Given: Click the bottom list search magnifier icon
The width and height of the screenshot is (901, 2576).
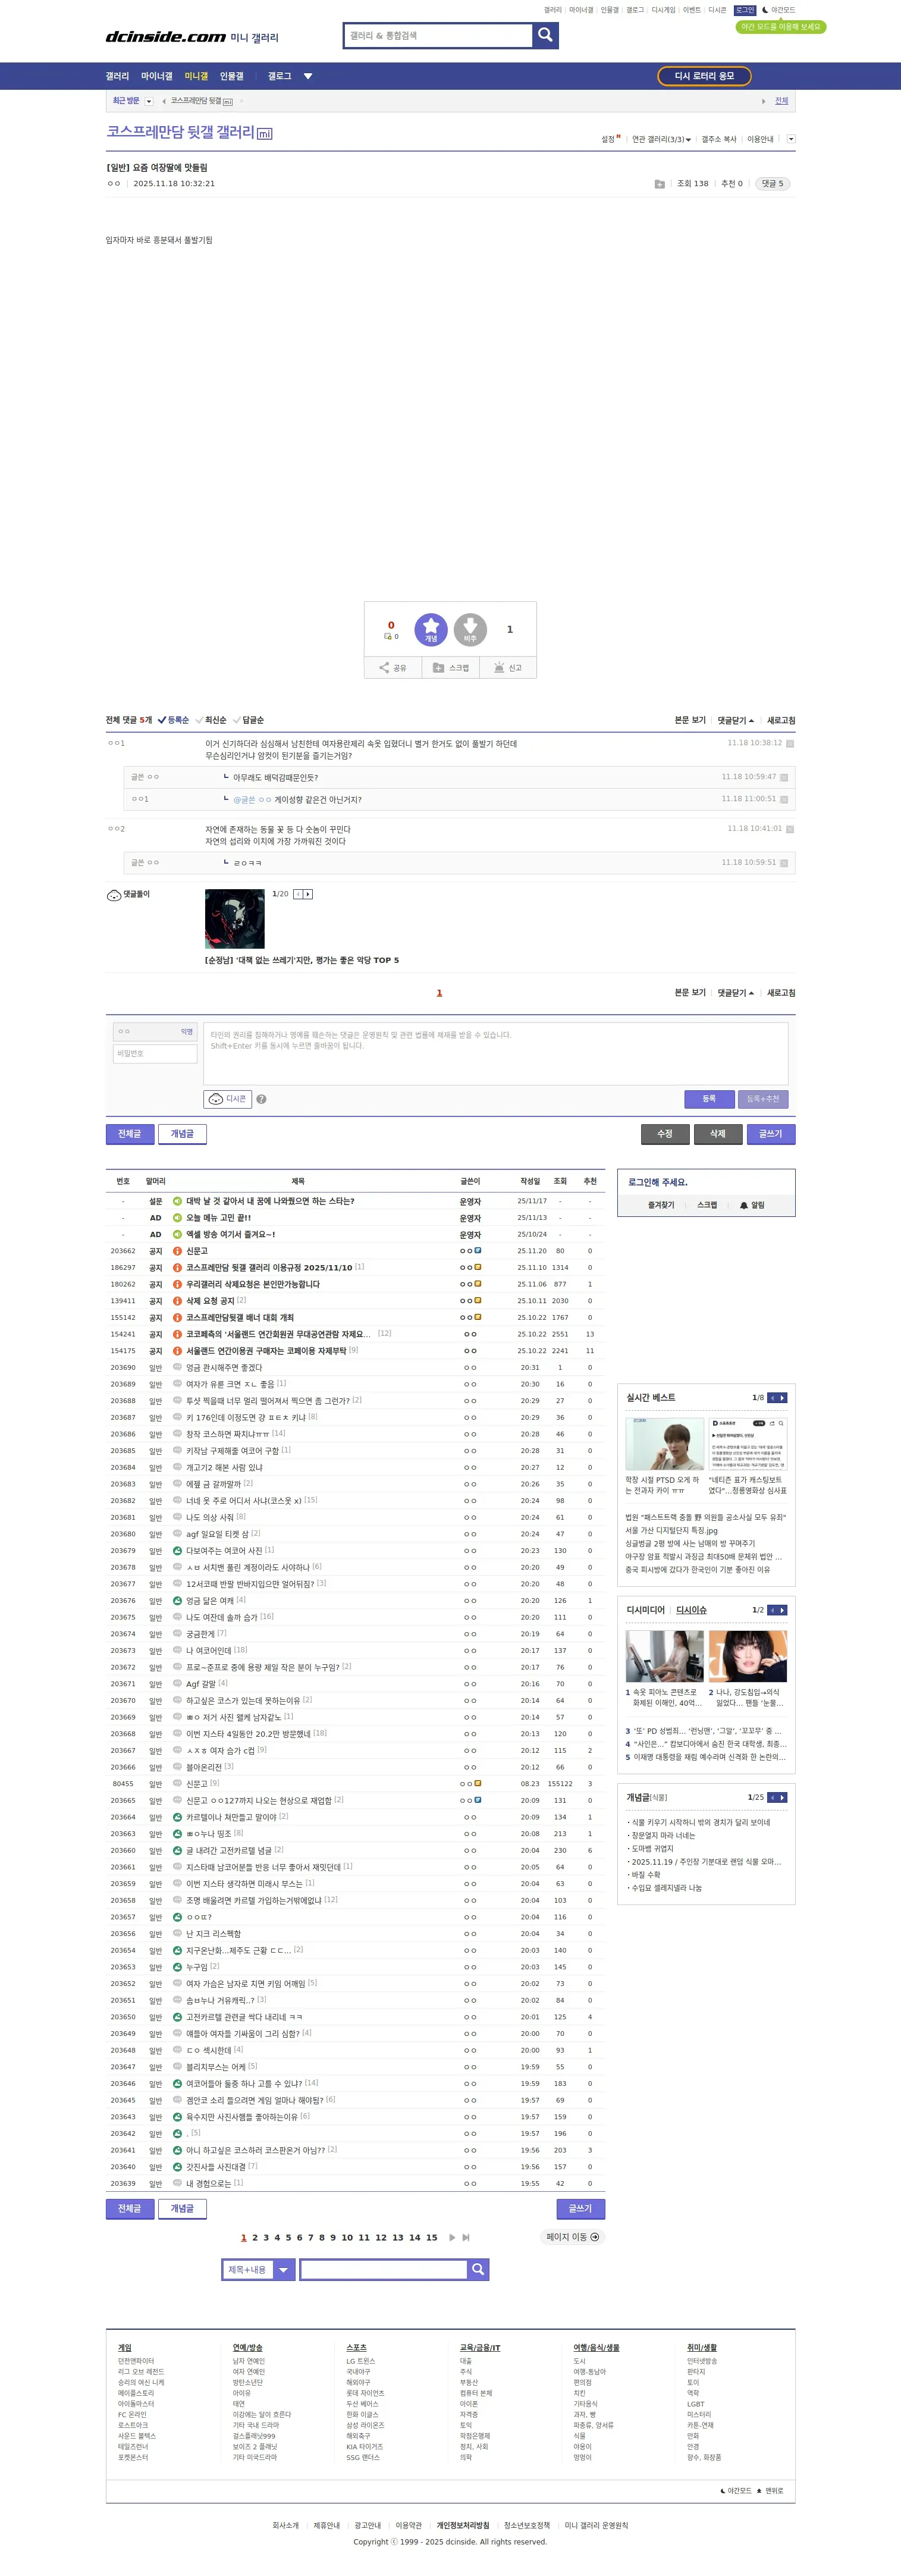Looking at the screenshot, I should coord(478,2269).
